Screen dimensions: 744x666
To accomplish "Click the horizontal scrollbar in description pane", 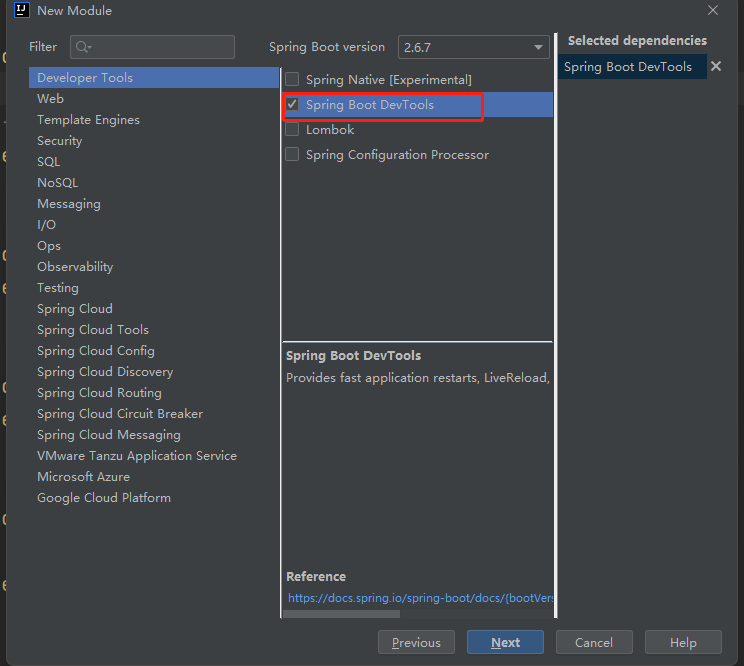I will (342, 614).
